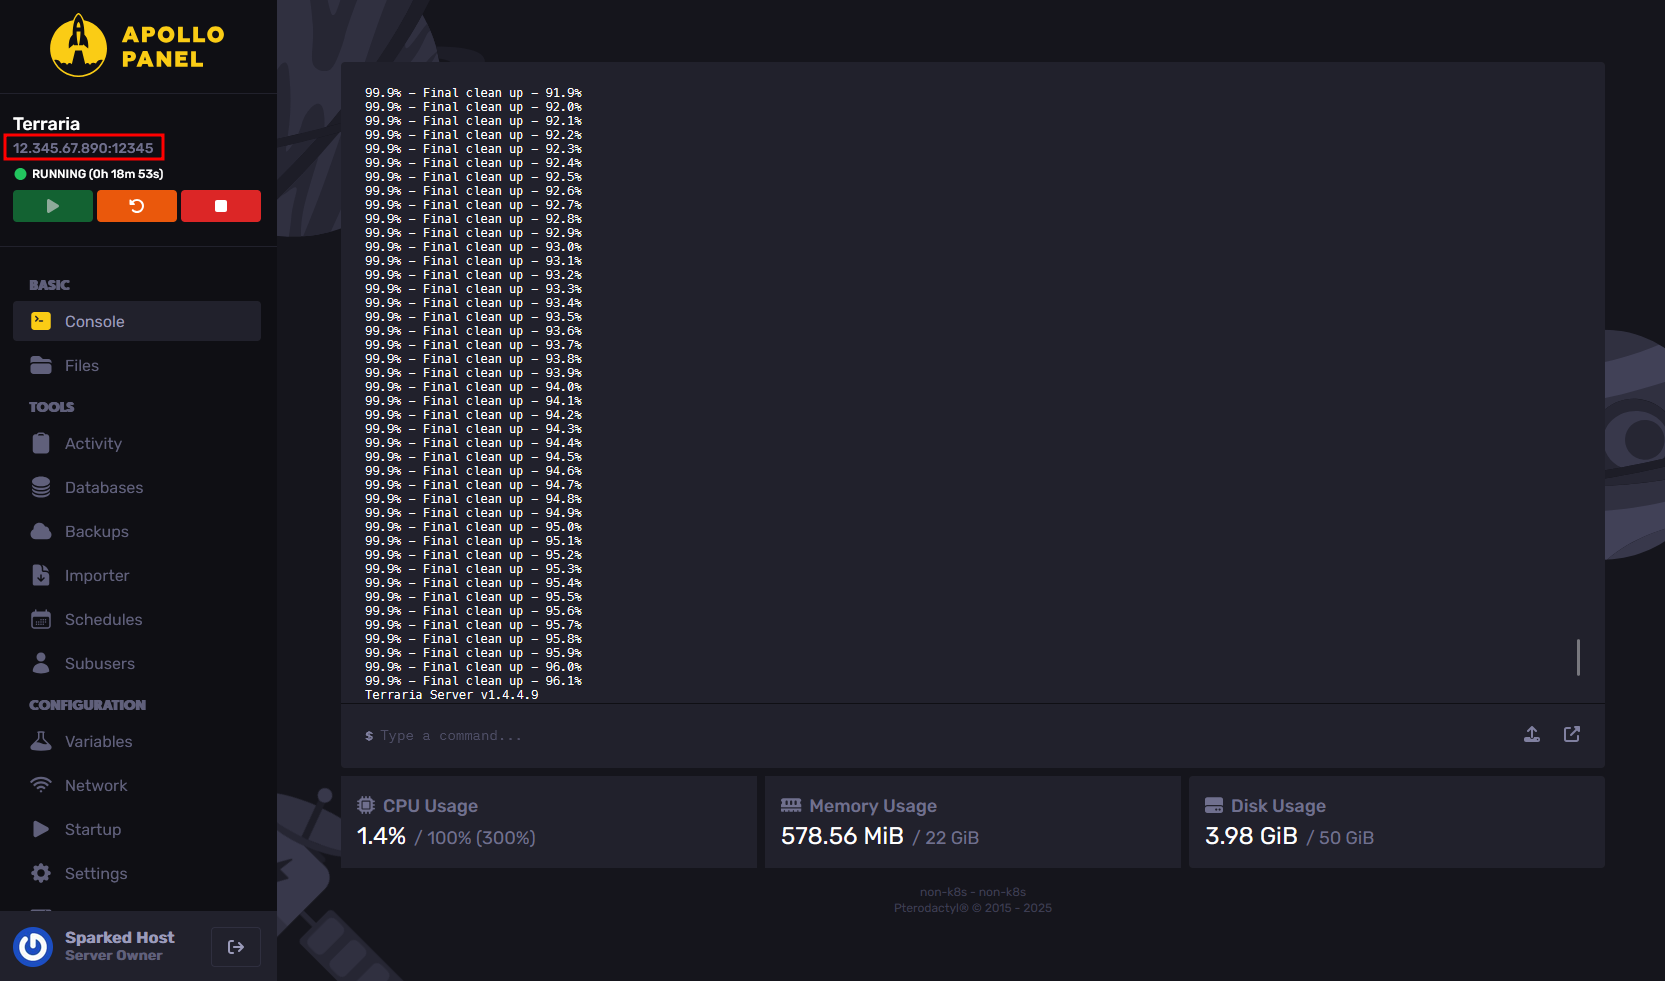Click the Sparked Host avatar icon
This screenshot has height=981, width=1665.
pyautogui.click(x=33, y=946)
